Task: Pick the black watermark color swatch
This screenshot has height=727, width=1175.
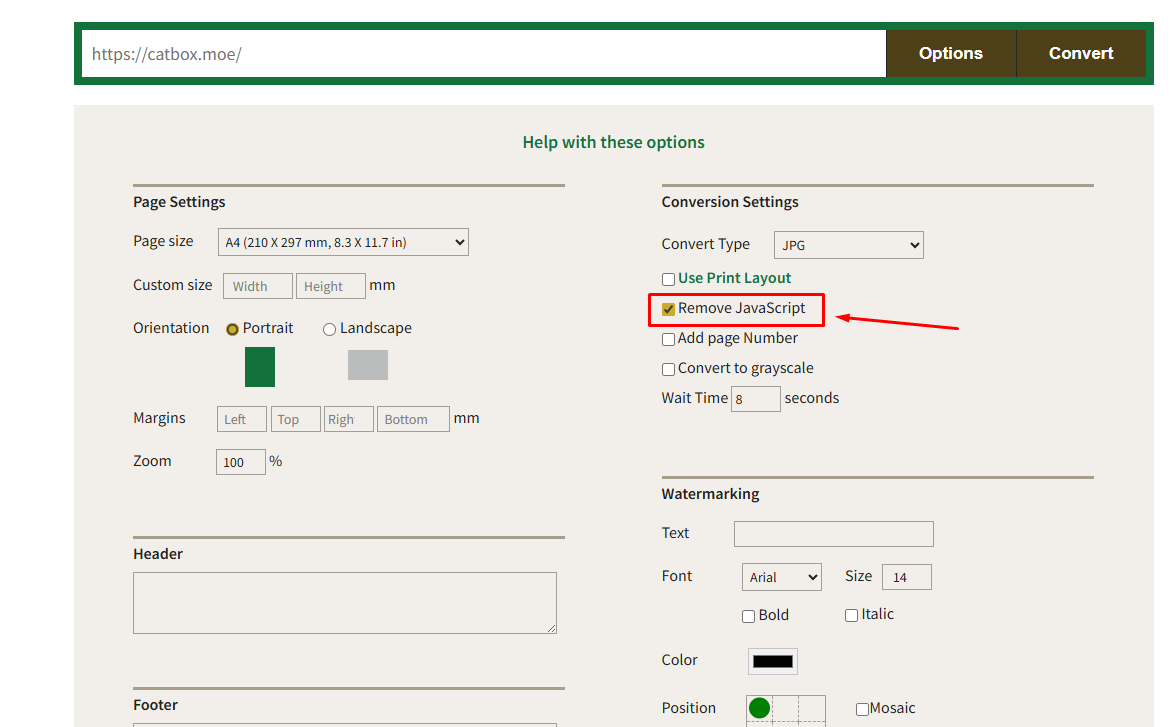Action: pyautogui.click(x=772, y=661)
